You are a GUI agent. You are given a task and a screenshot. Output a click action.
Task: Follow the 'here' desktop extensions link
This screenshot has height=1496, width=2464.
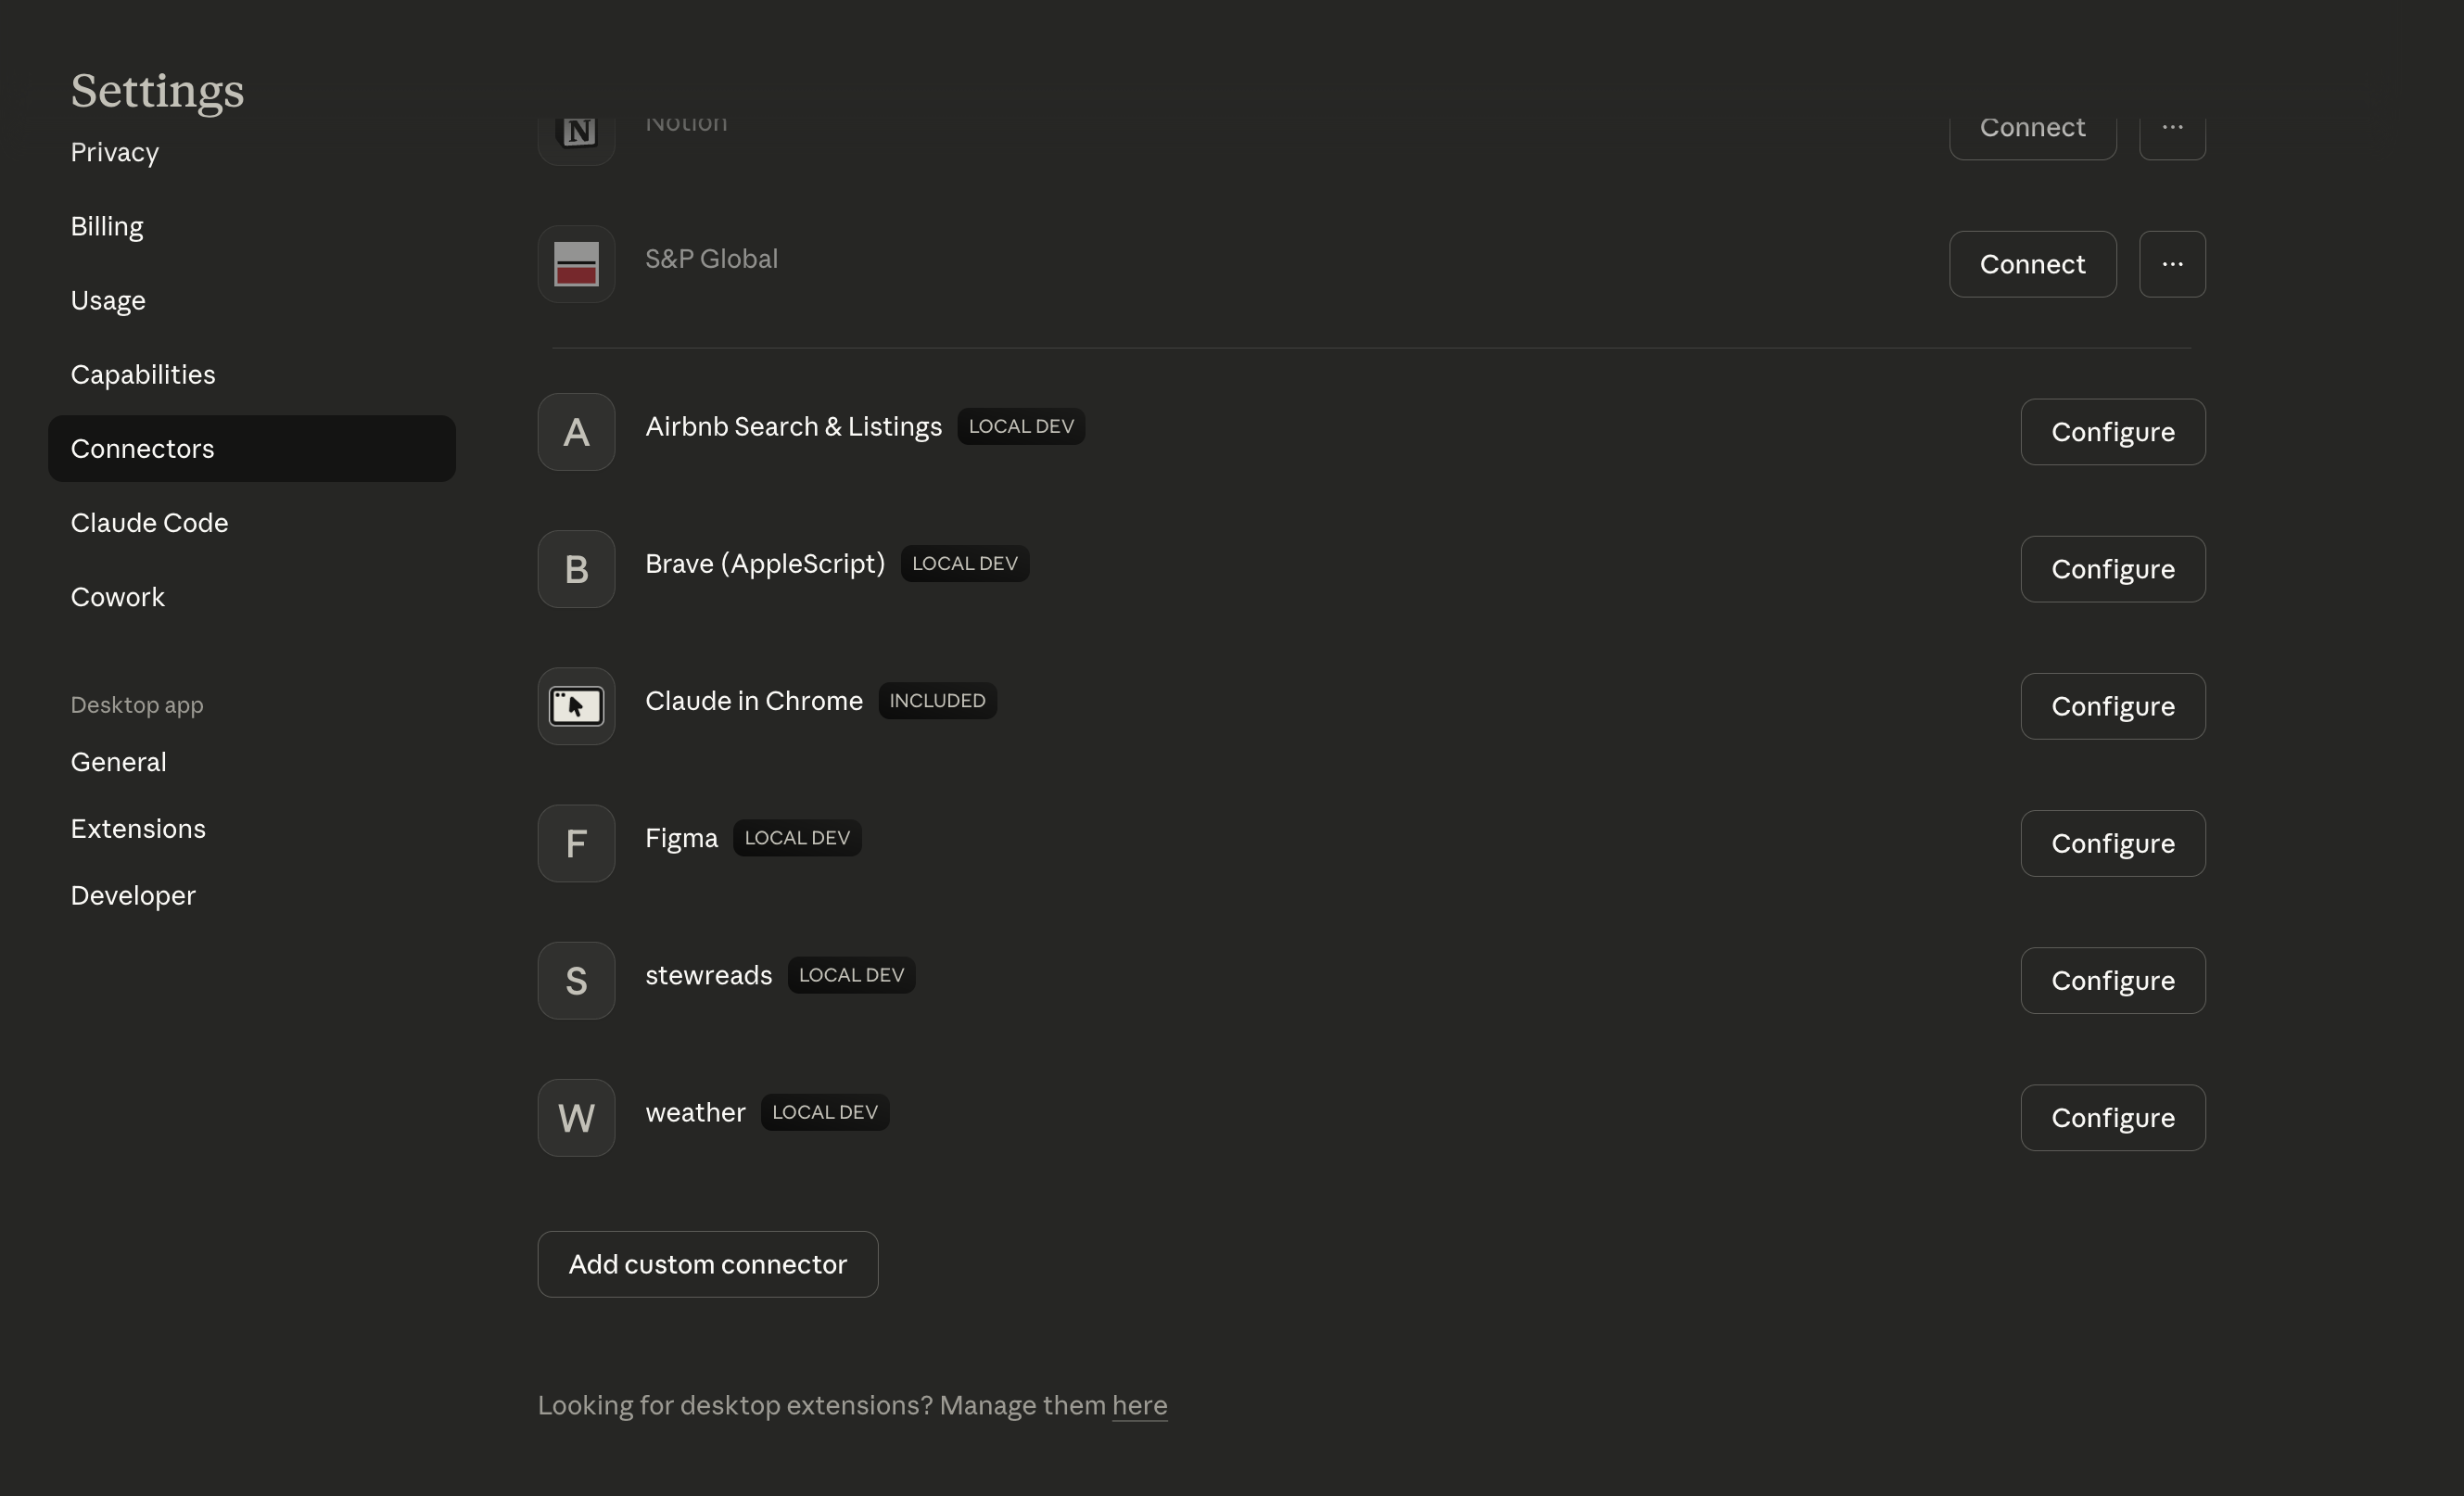pyautogui.click(x=1139, y=1405)
